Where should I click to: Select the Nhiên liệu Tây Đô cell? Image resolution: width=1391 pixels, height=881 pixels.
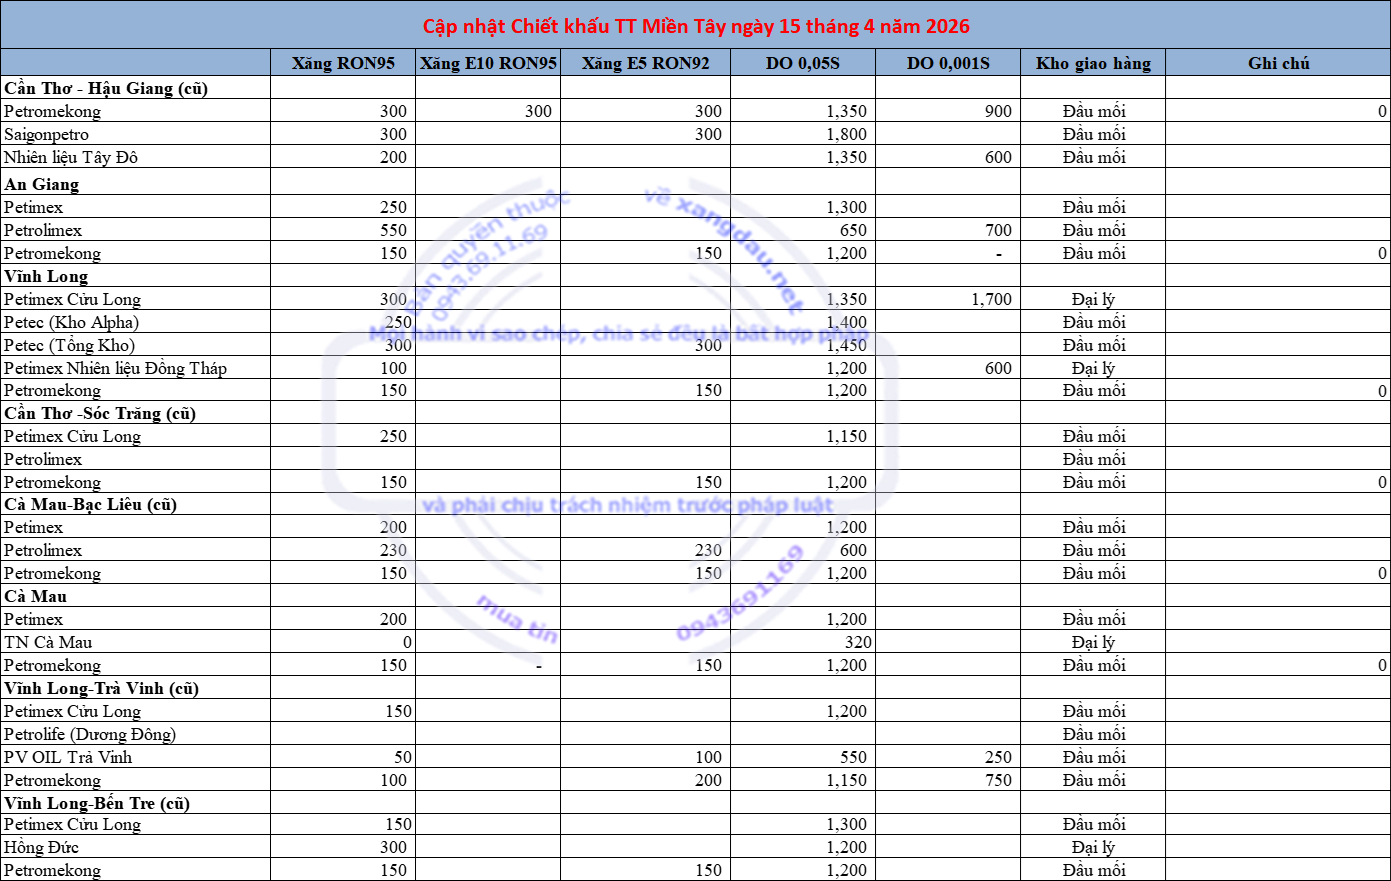point(71,157)
